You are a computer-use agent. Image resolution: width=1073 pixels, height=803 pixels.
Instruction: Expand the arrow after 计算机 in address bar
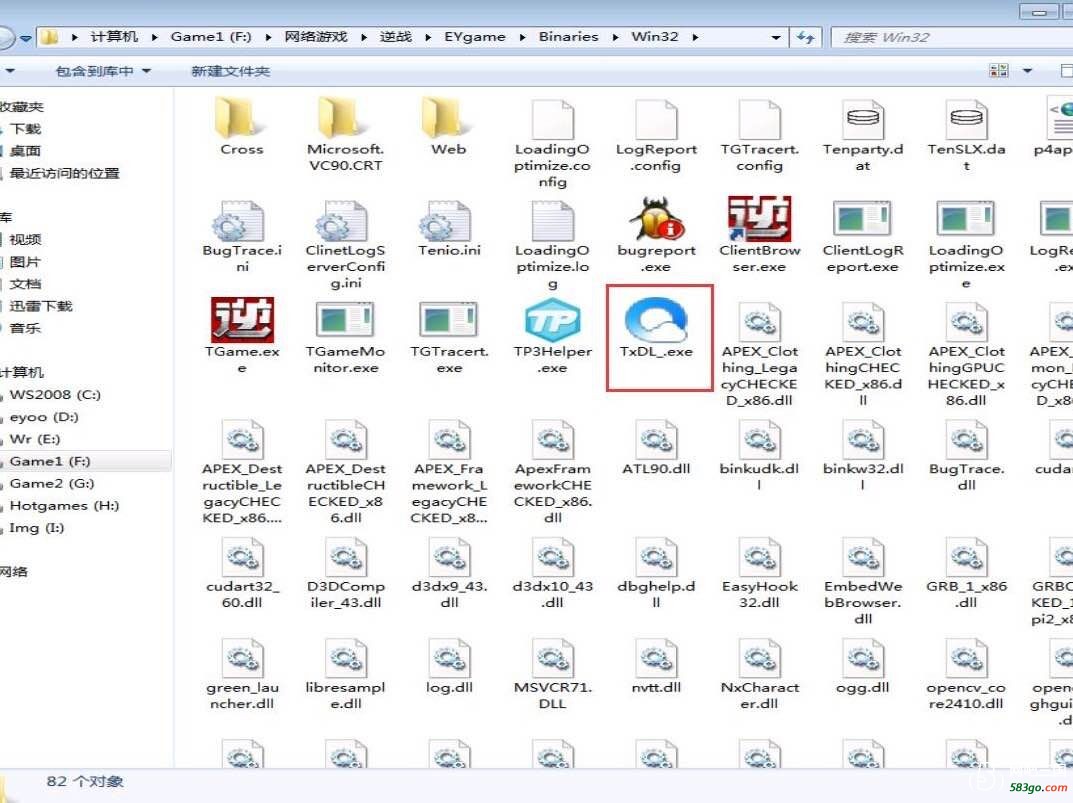pos(155,37)
